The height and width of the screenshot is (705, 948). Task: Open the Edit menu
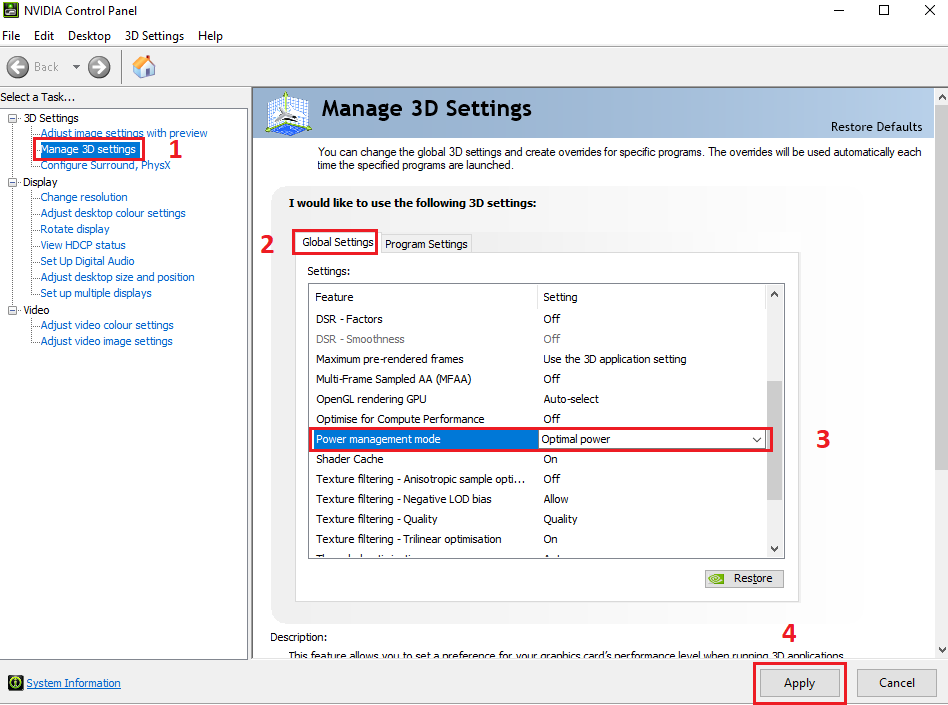[44, 36]
